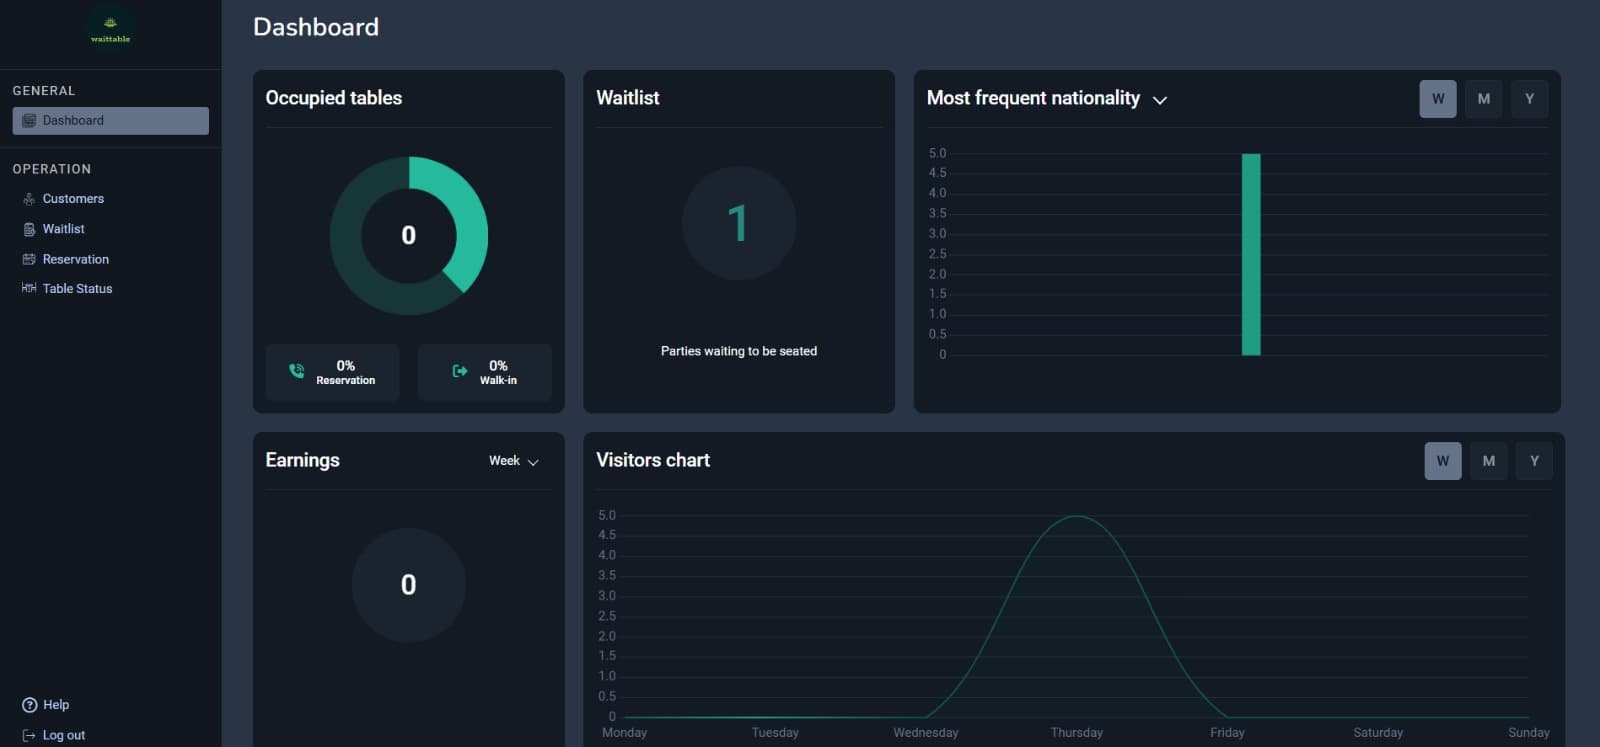Switch nationality chart to monthly view
This screenshot has width=1600, height=747.
click(1483, 99)
